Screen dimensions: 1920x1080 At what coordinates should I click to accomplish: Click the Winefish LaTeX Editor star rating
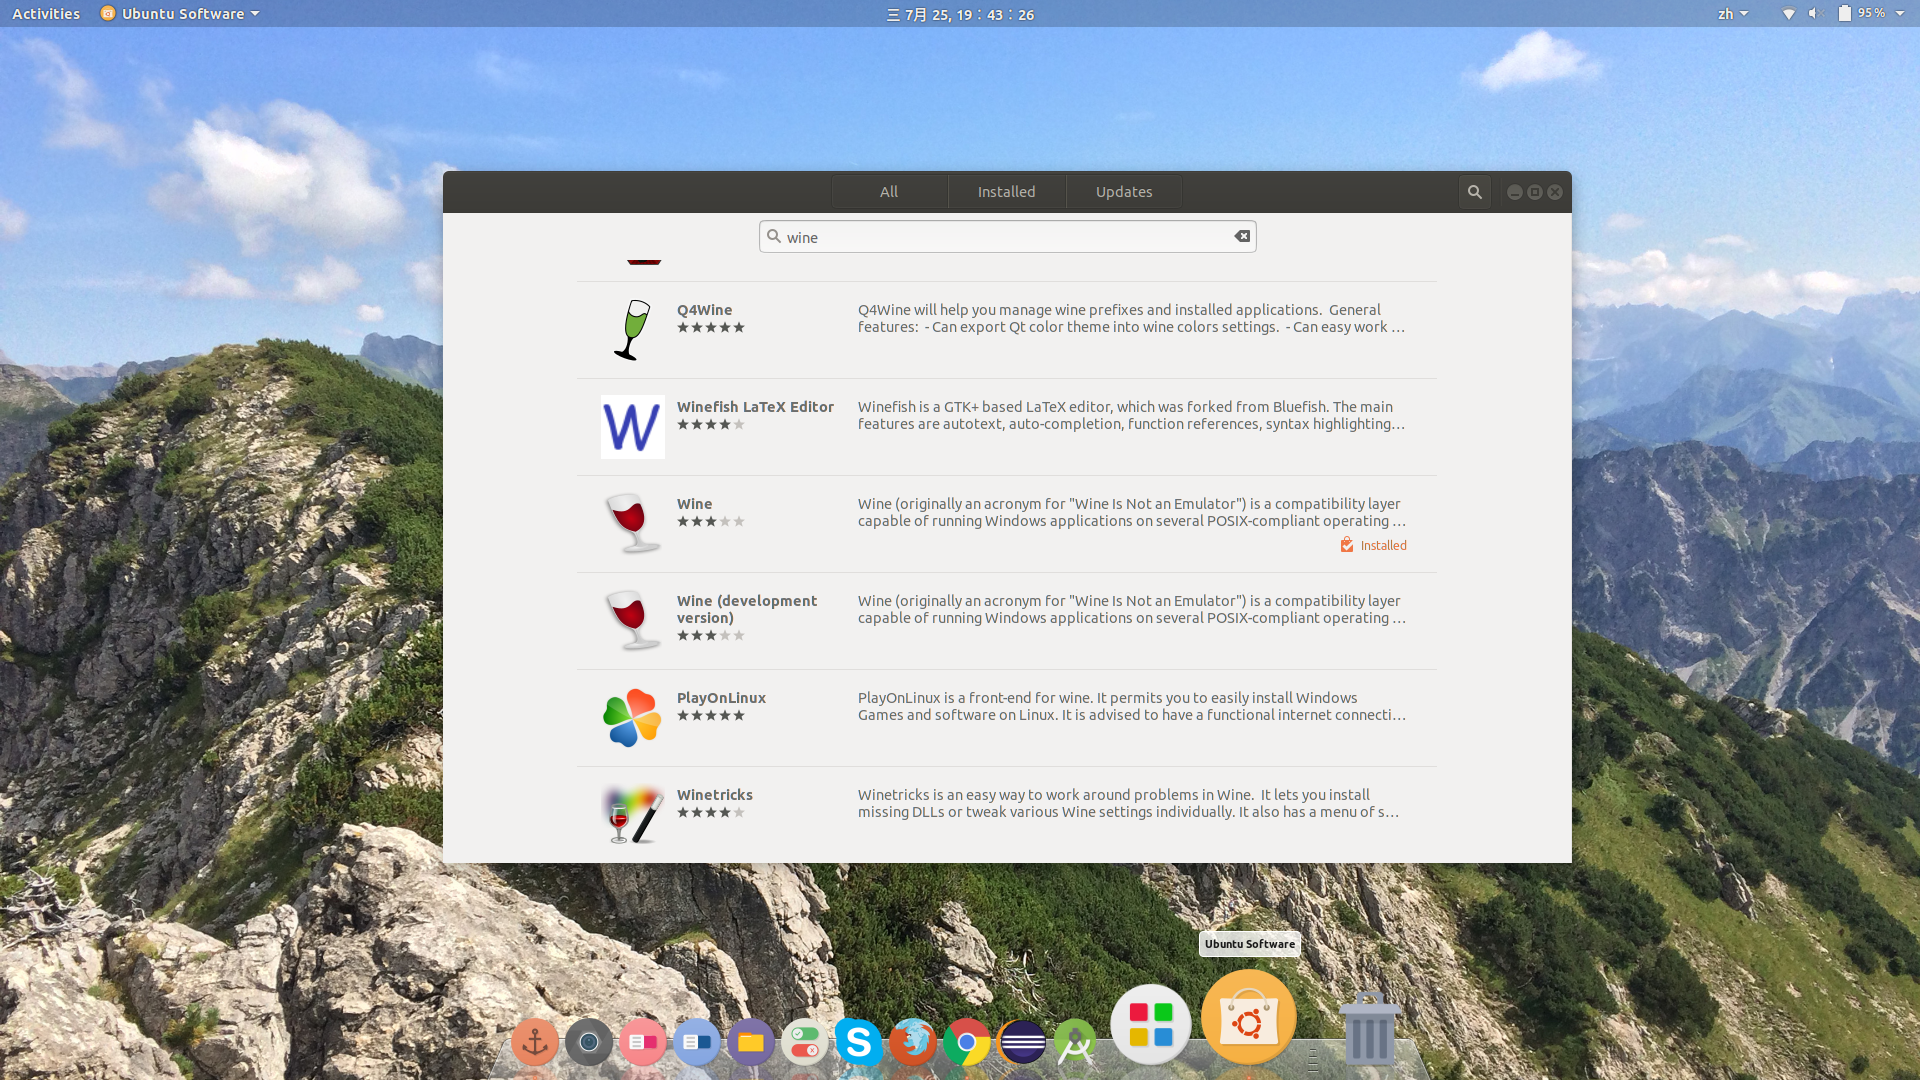click(711, 425)
